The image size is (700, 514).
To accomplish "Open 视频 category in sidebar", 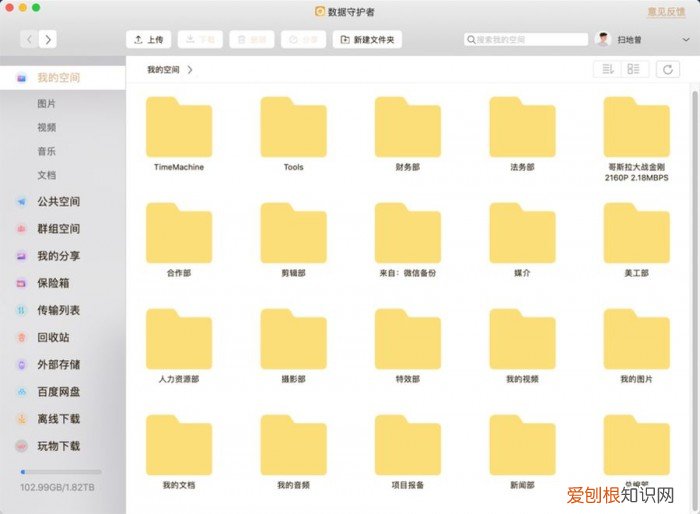I will pyautogui.click(x=46, y=128).
